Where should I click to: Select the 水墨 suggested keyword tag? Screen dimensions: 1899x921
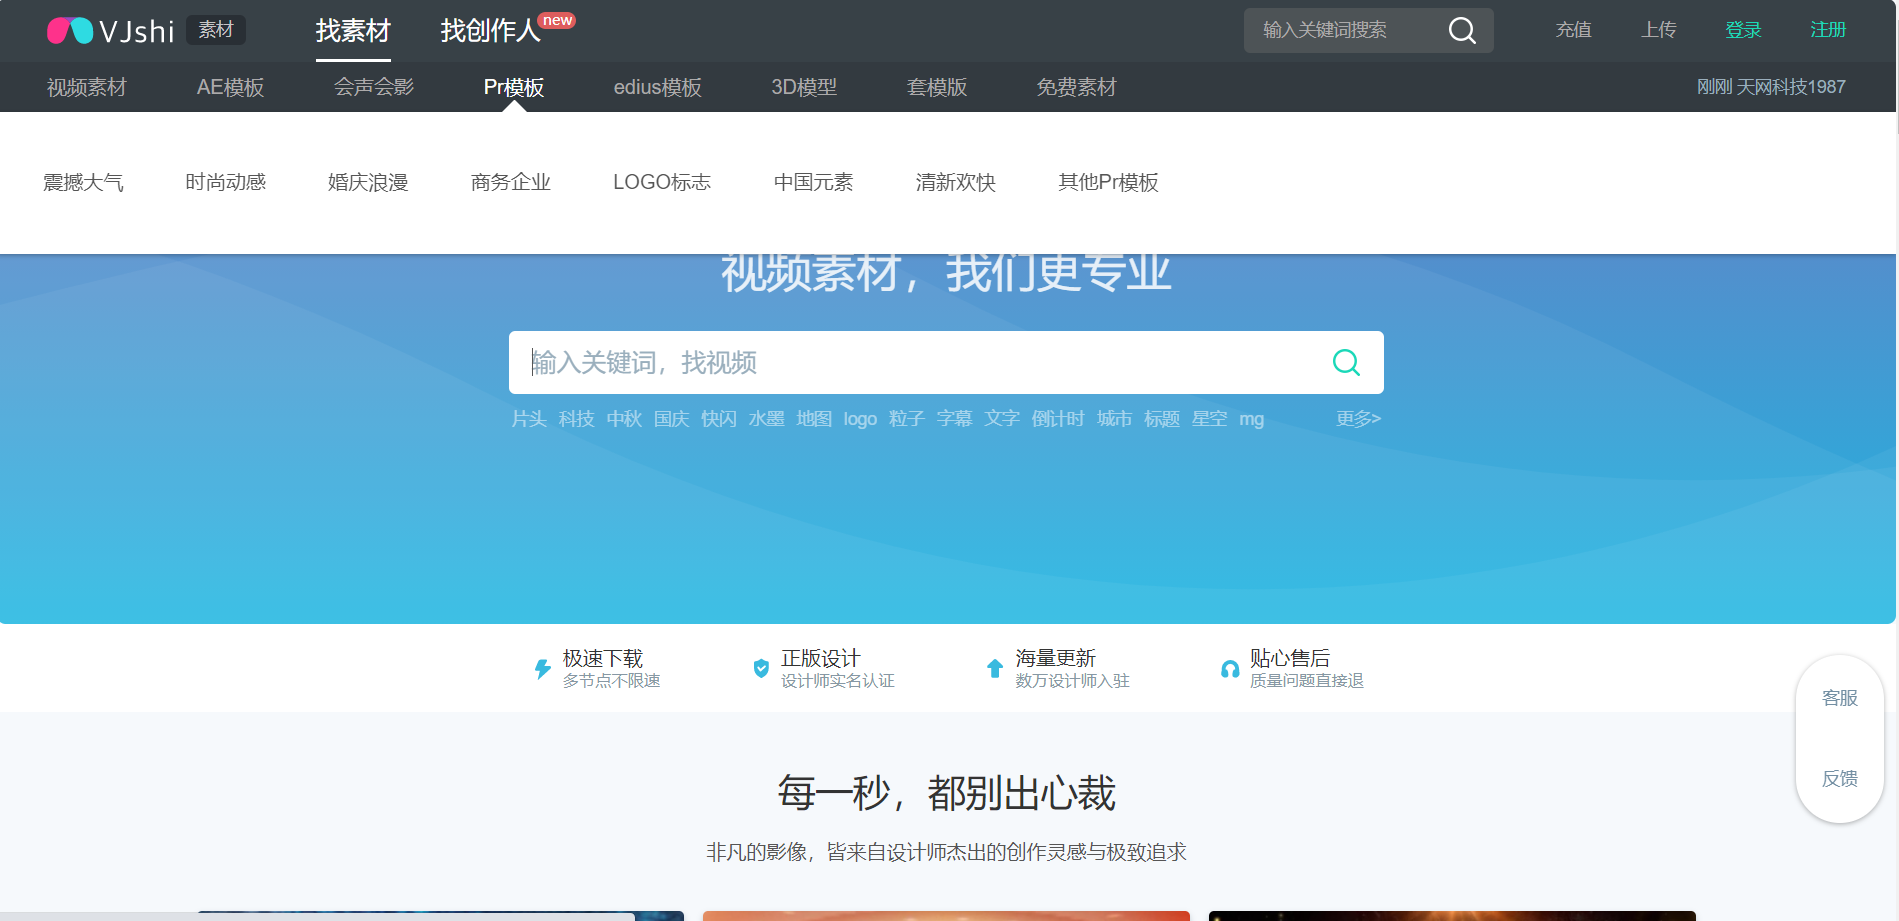766,419
